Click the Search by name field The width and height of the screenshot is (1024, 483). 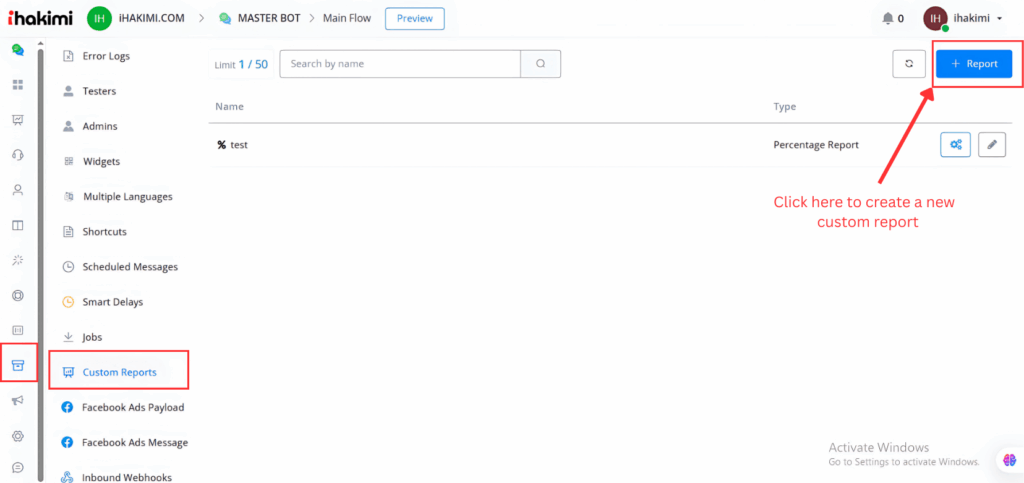point(400,64)
